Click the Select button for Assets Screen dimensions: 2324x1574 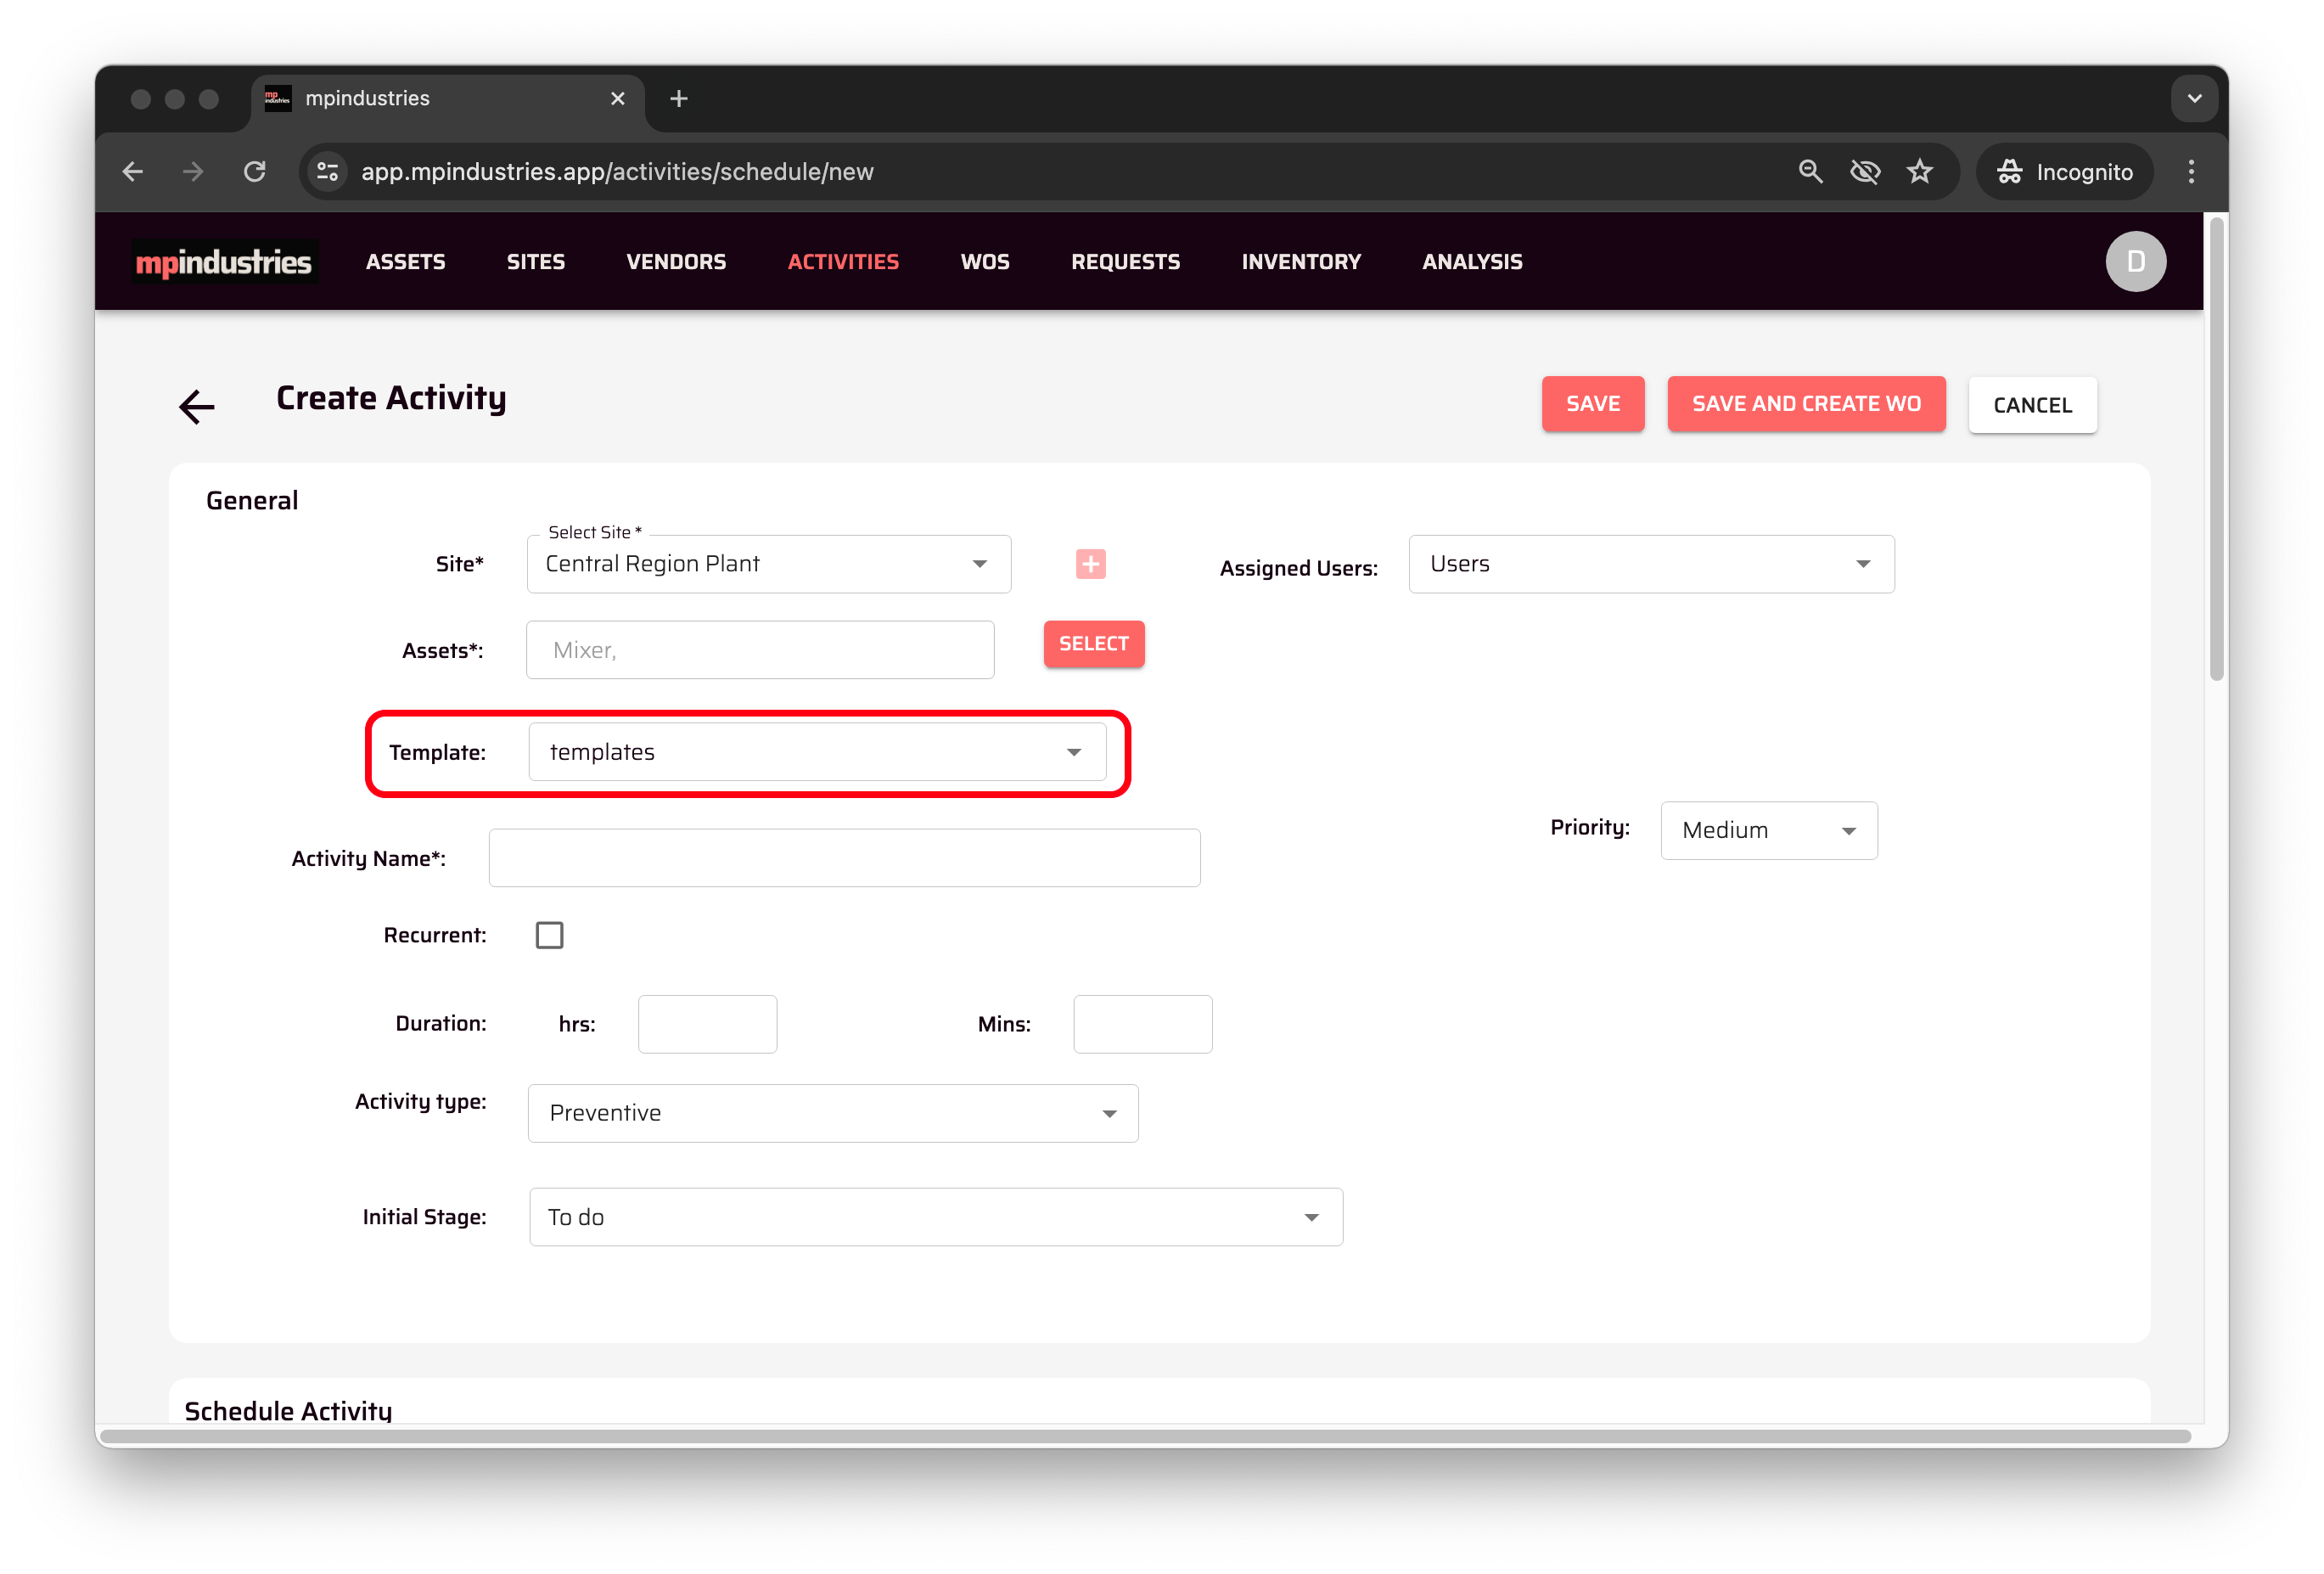(1093, 644)
